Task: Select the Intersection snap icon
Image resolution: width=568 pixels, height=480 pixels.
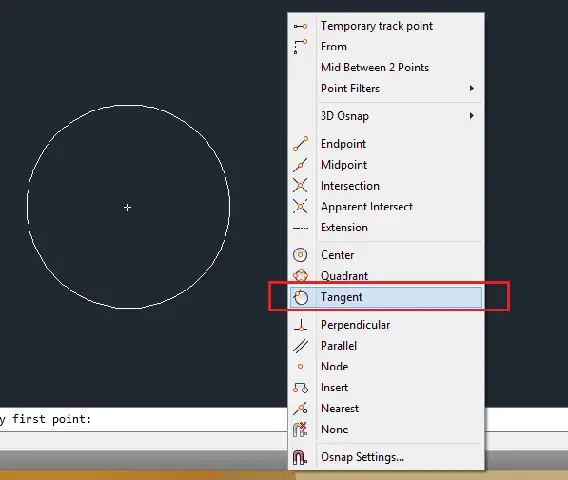Action: tap(300, 185)
